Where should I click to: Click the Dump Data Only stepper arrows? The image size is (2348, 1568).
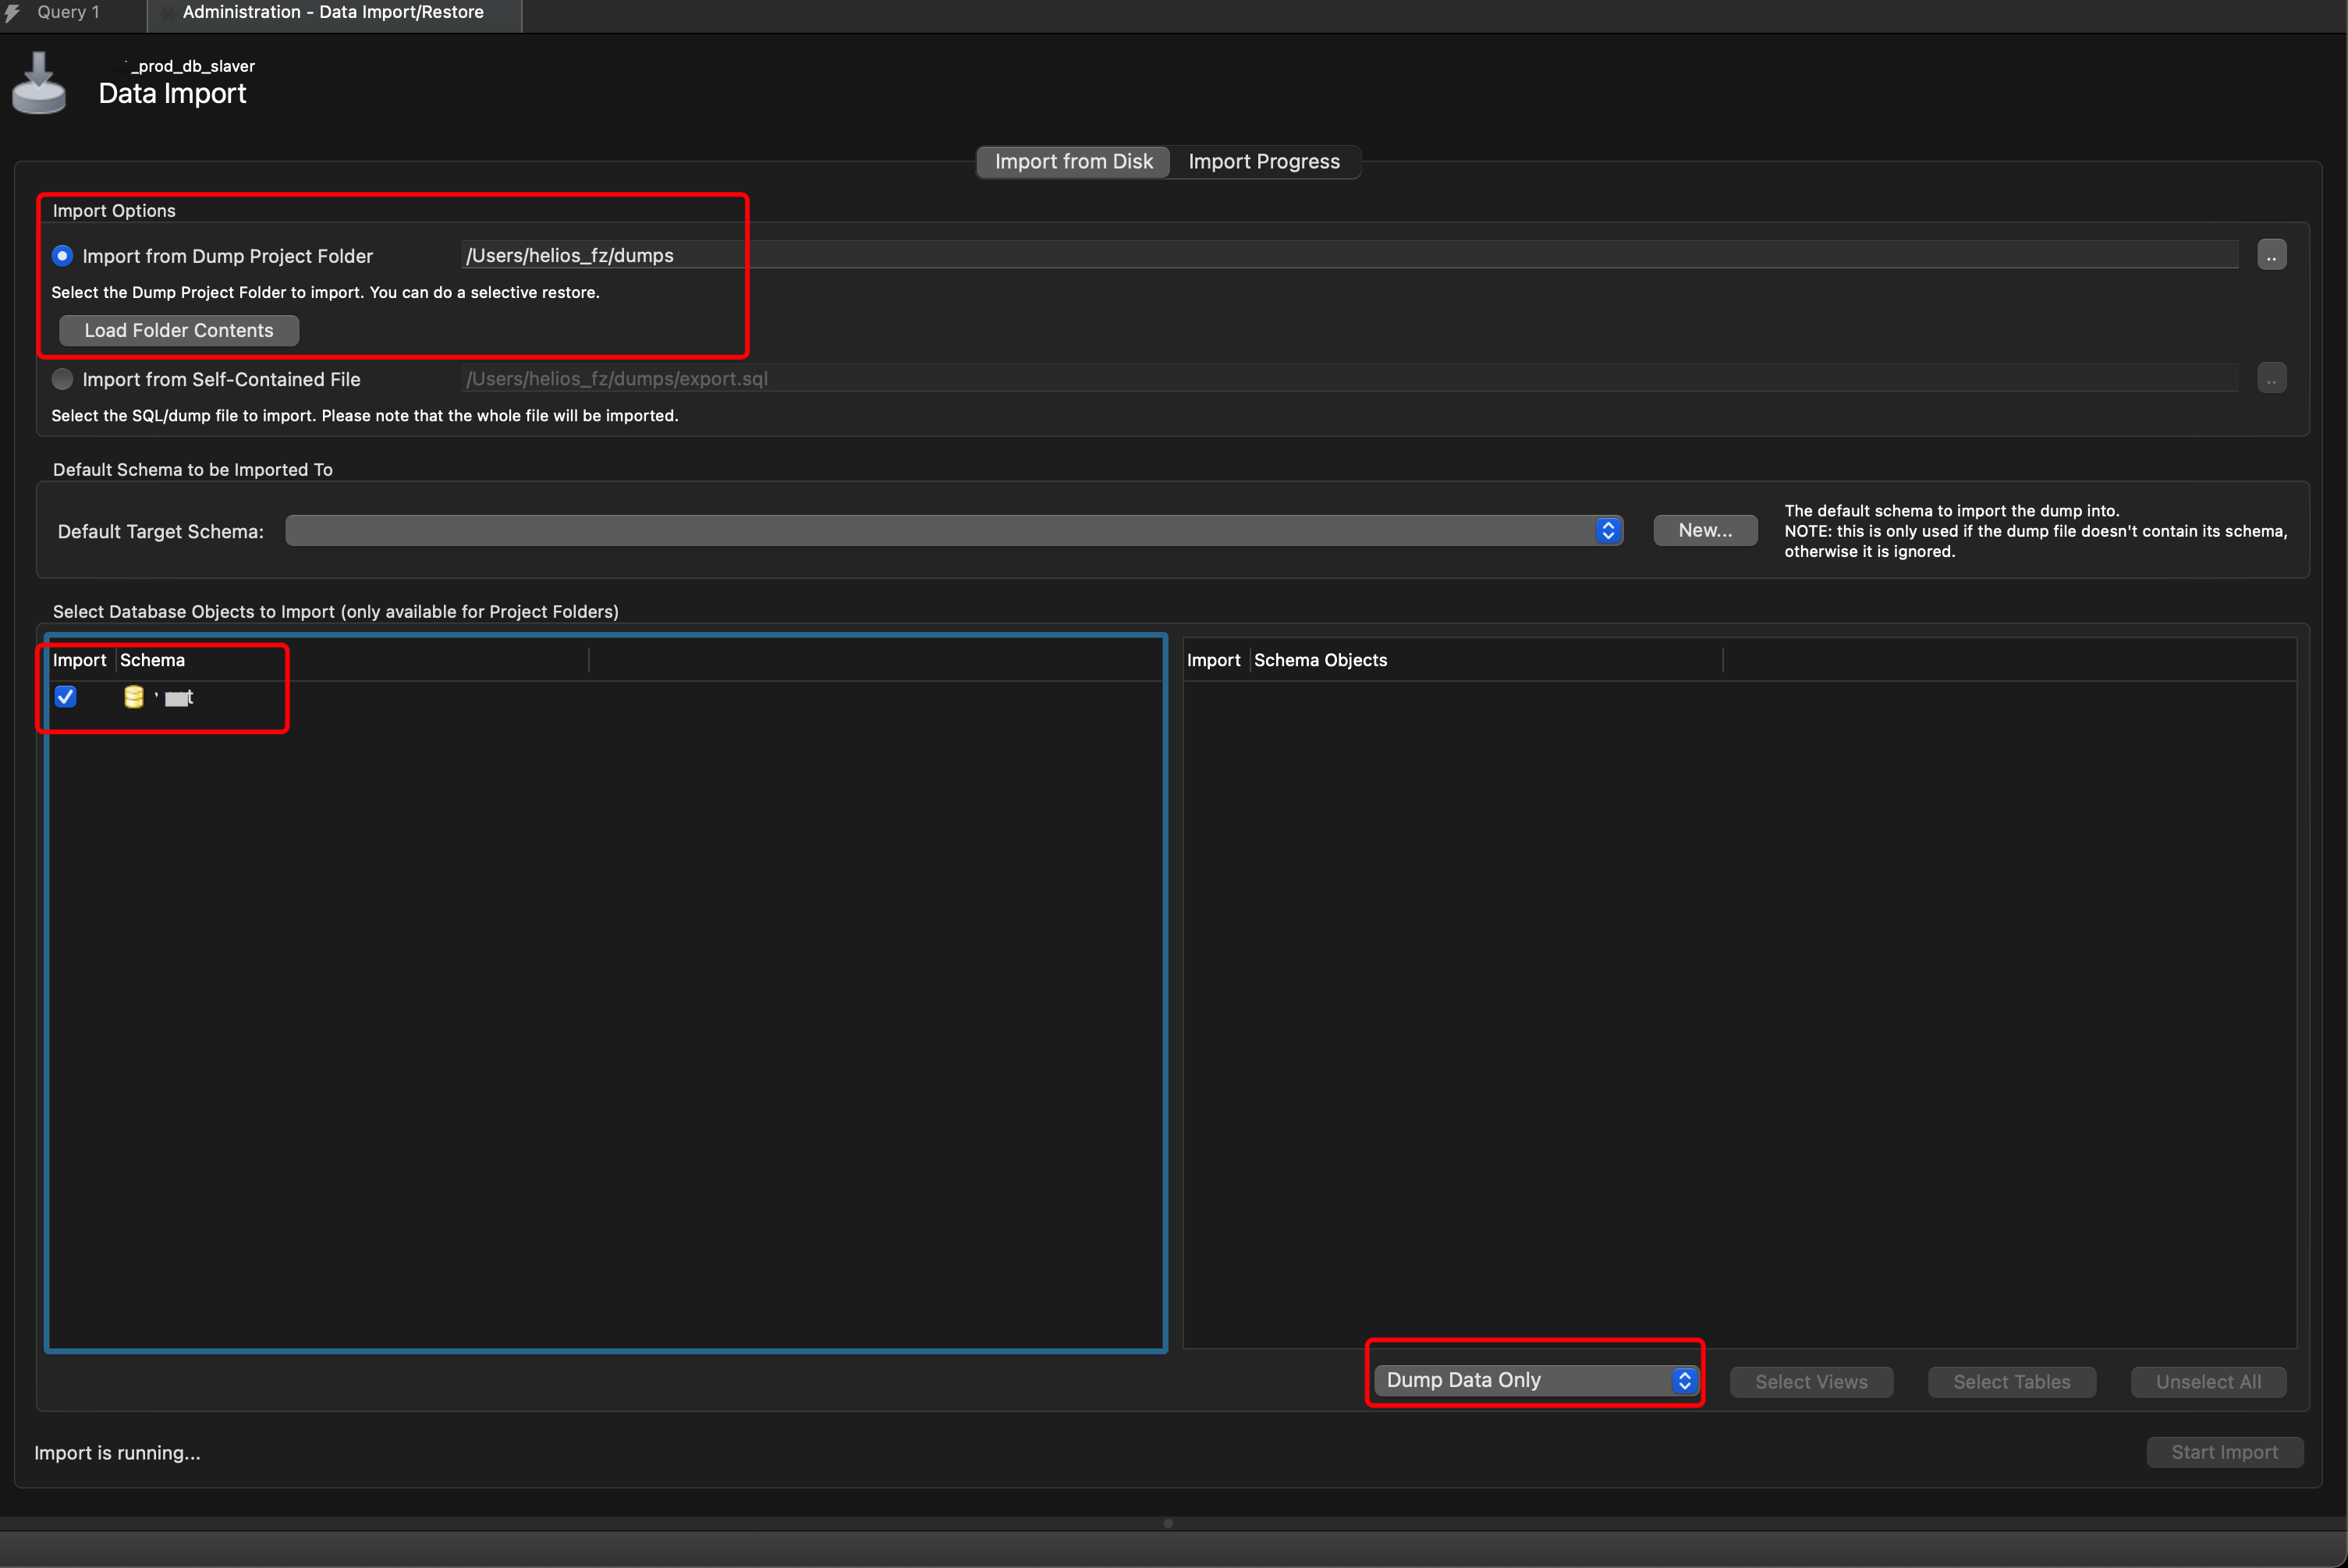click(x=1684, y=1381)
